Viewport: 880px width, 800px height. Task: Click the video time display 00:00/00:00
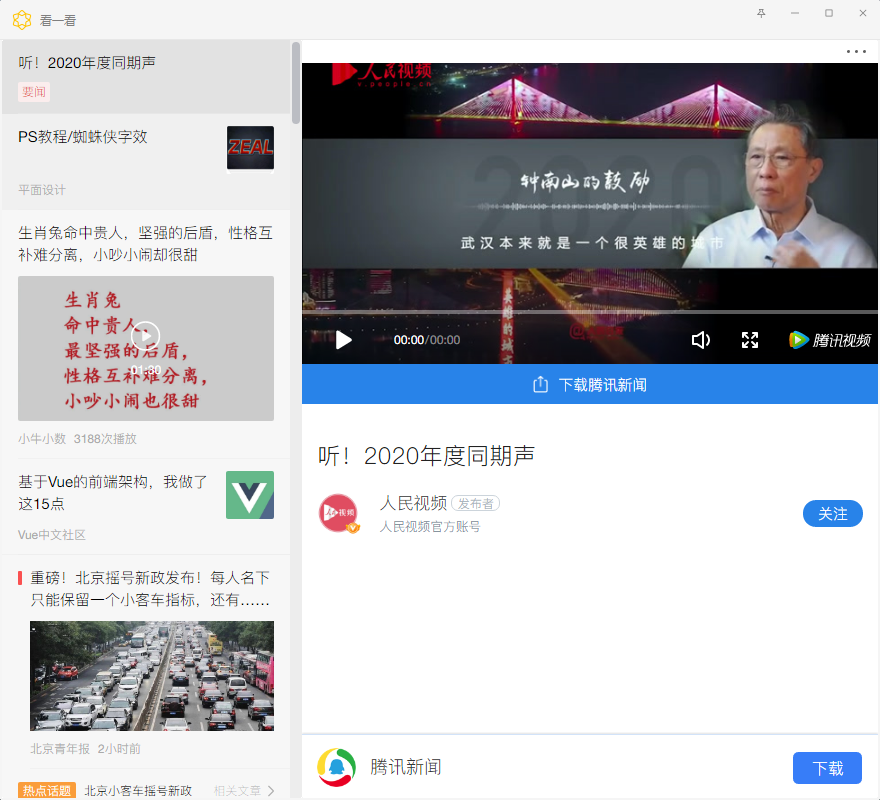tap(427, 340)
